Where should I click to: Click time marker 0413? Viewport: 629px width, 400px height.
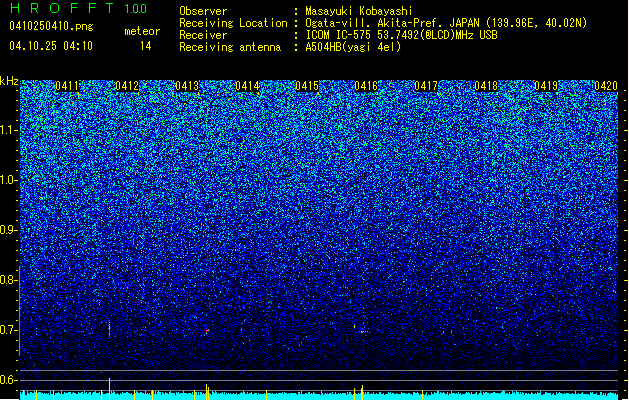187,86
